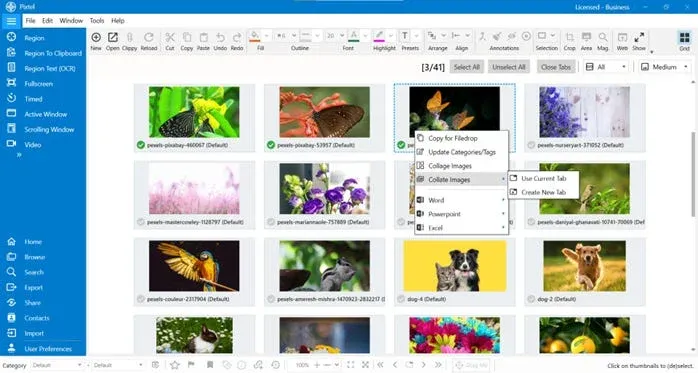Open the Medium thumbnail size dropdown

tap(665, 67)
